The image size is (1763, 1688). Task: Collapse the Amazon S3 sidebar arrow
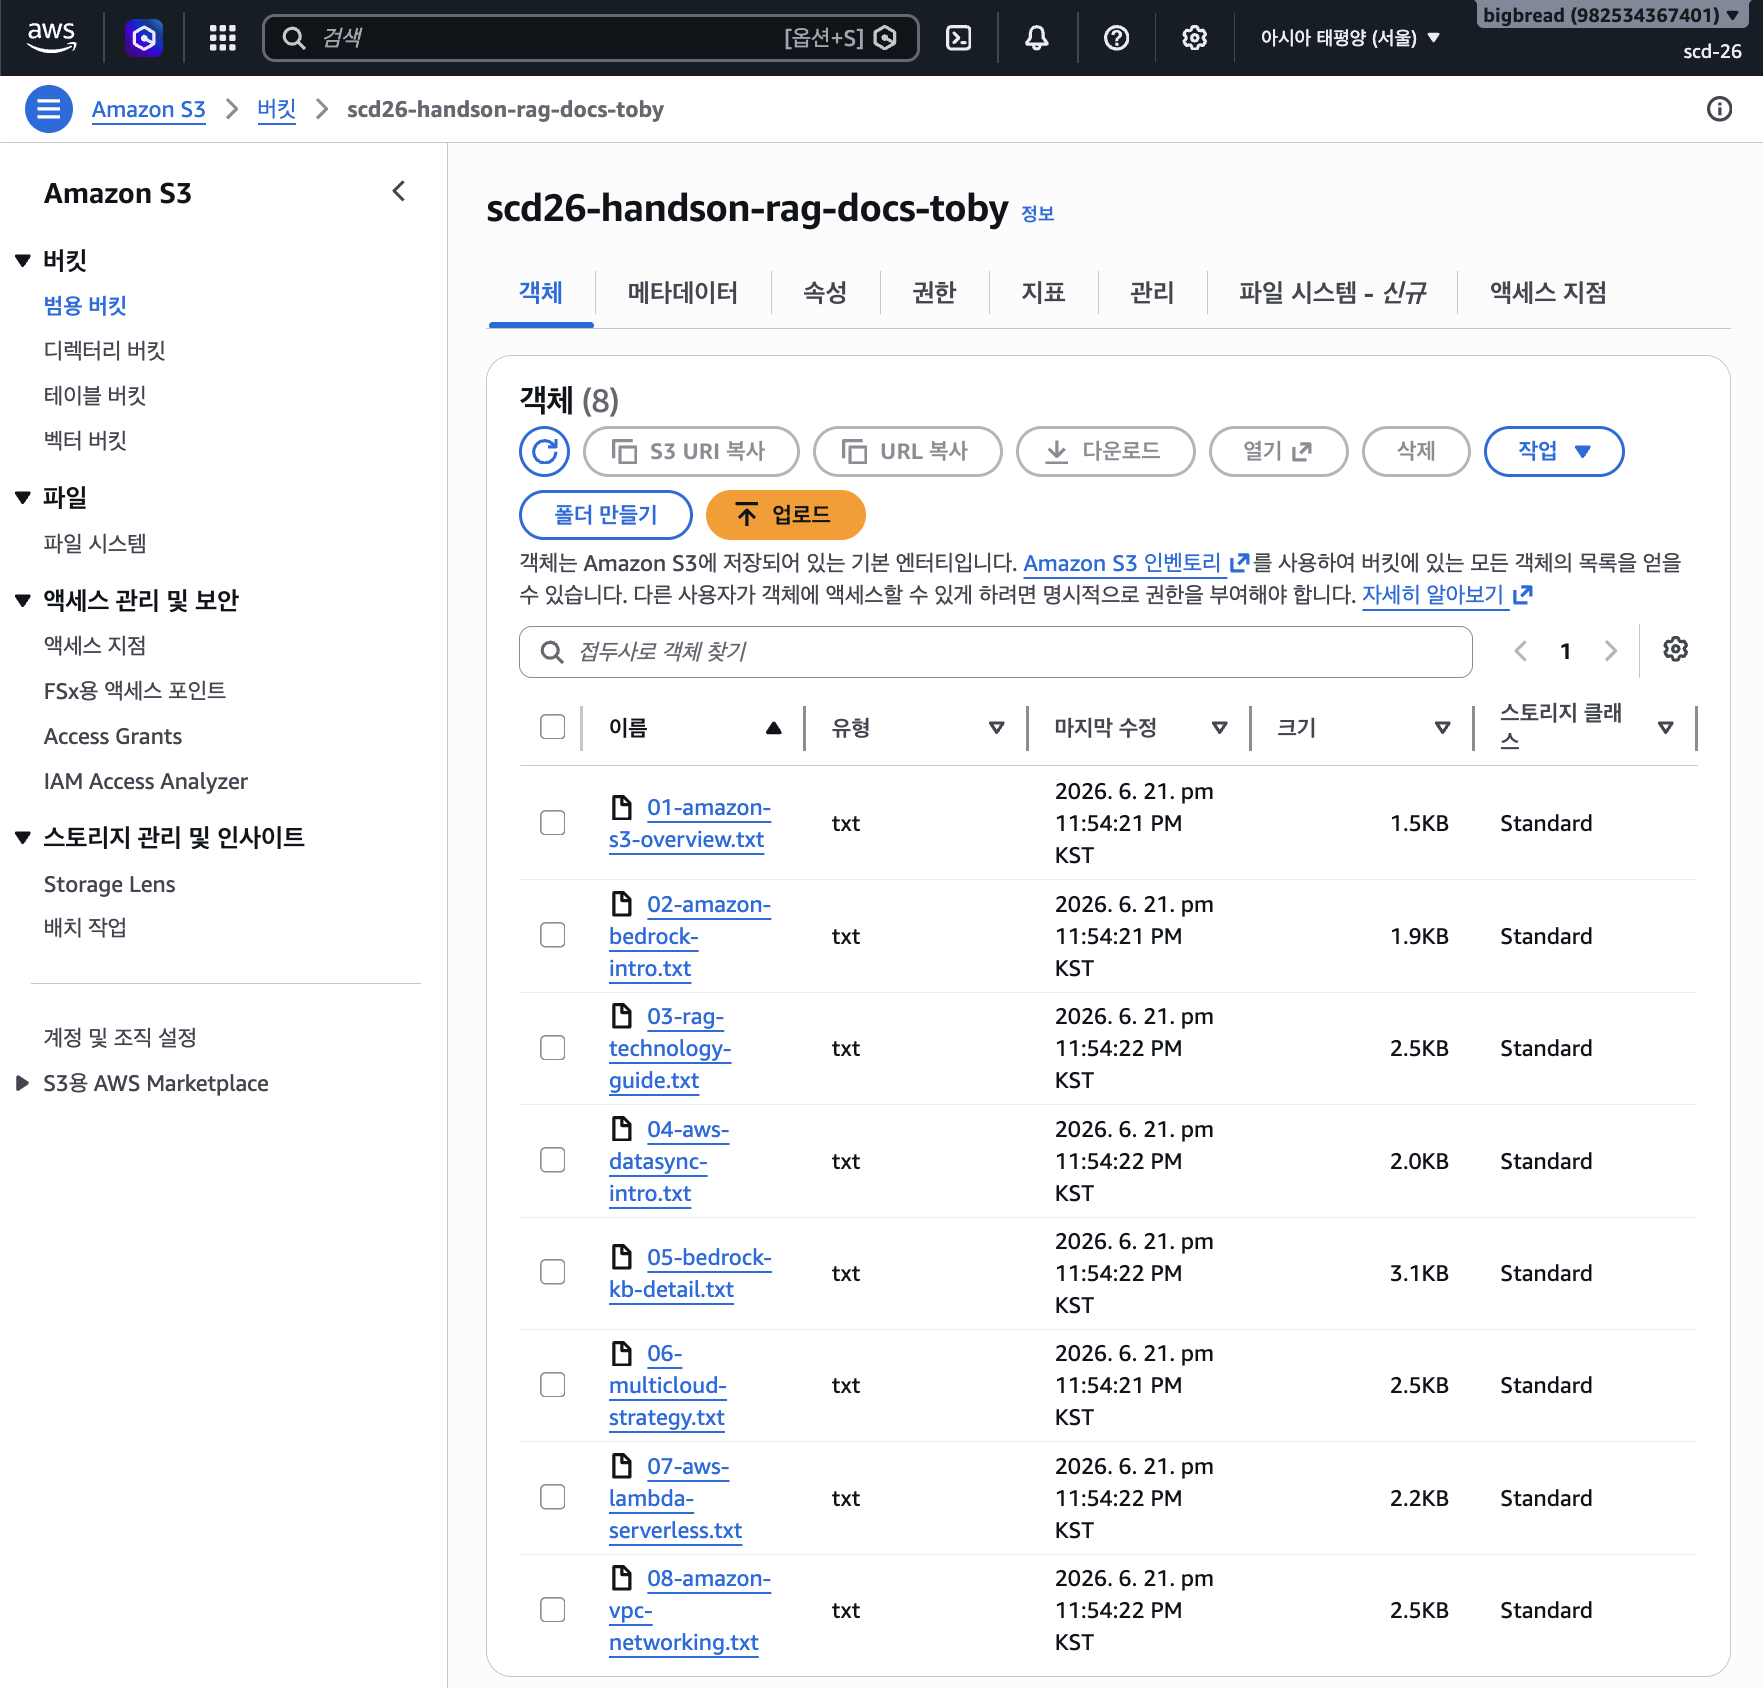coord(399,191)
